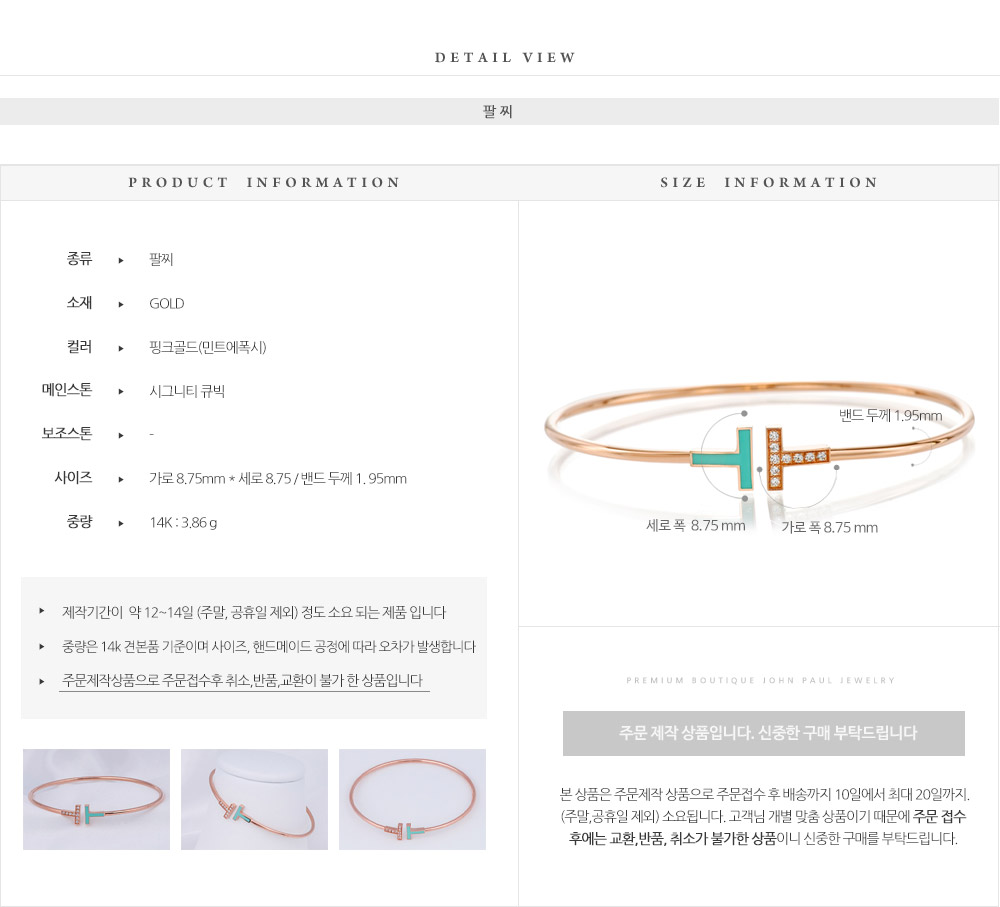Image resolution: width=1000 pixels, height=907 pixels.
Task: Click the cubic-studded T on bracelet
Action: (797, 457)
